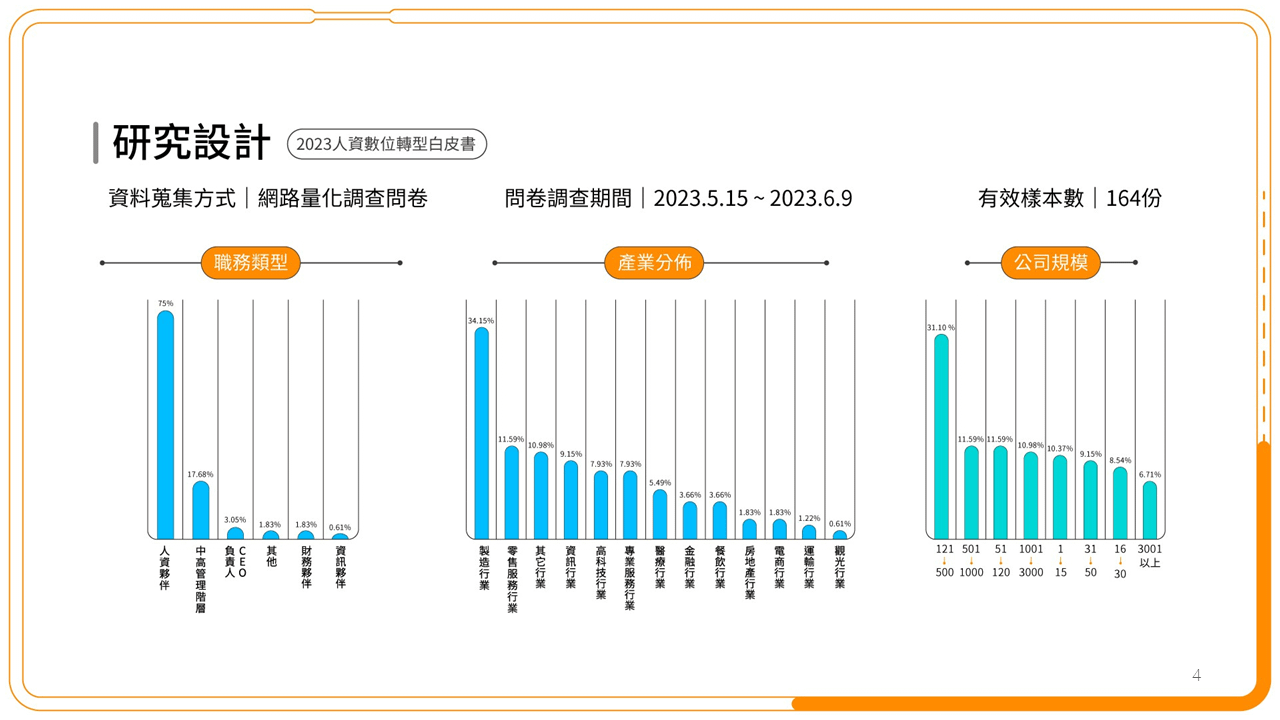Select the 職務類型 orange header badge

tap(250, 263)
